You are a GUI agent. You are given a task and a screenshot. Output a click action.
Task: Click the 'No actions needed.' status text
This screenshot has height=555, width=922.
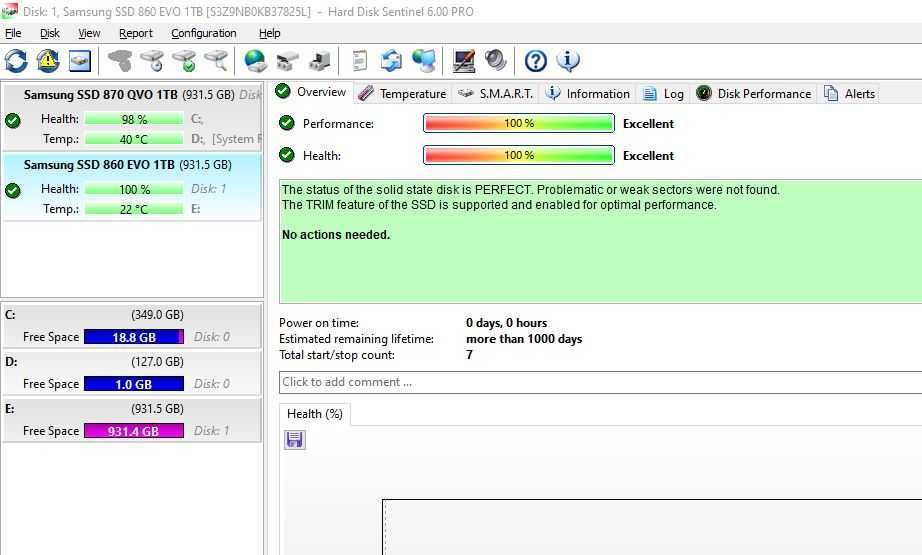click(x=336, y=235)
